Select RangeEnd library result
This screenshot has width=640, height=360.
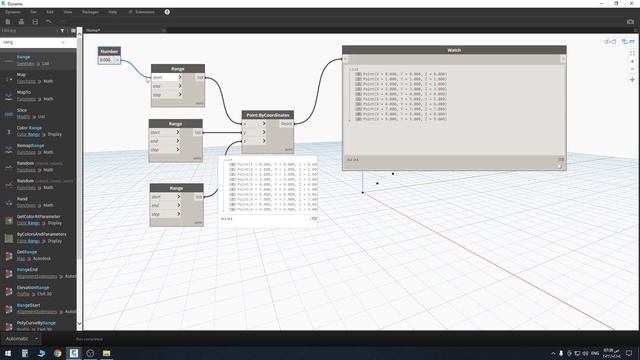click(x=38, y=273)
